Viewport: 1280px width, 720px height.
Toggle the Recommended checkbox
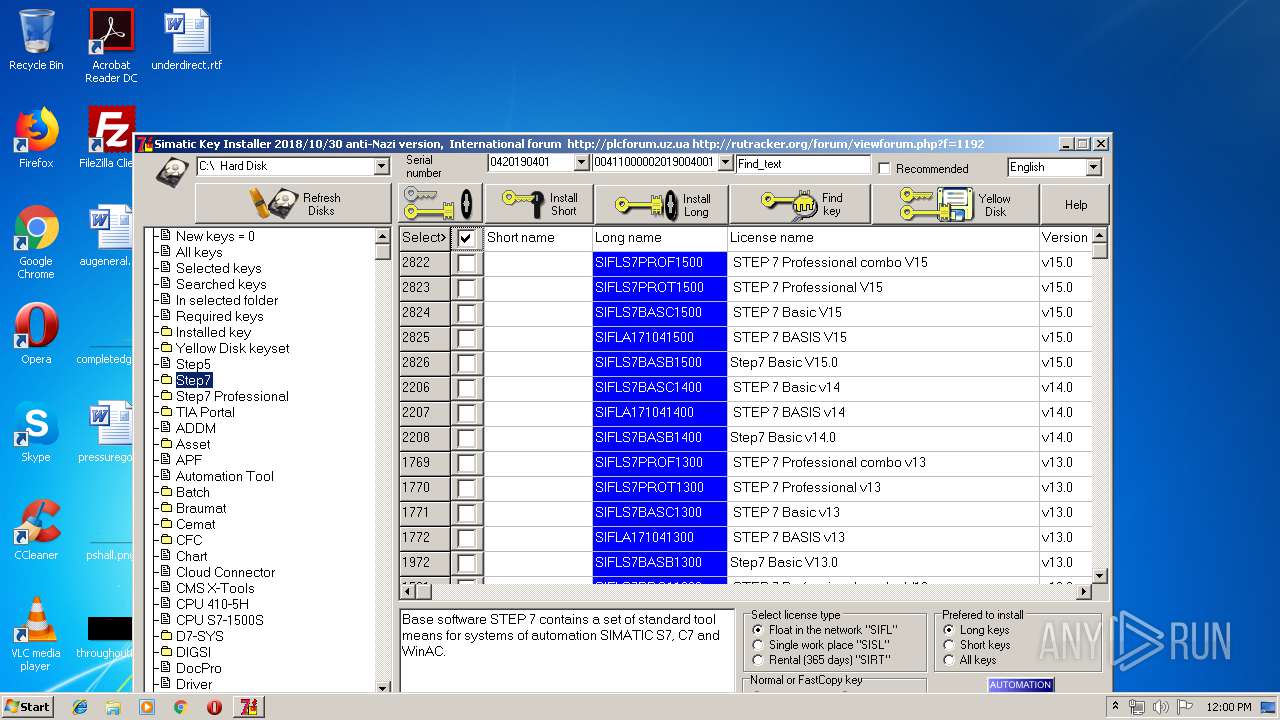tap(884, 168)
